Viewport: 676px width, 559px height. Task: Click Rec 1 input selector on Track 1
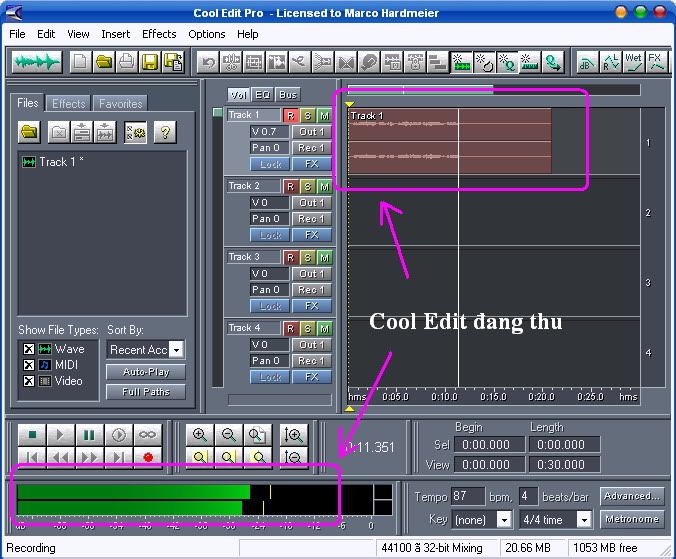click(x=312, y=148)
